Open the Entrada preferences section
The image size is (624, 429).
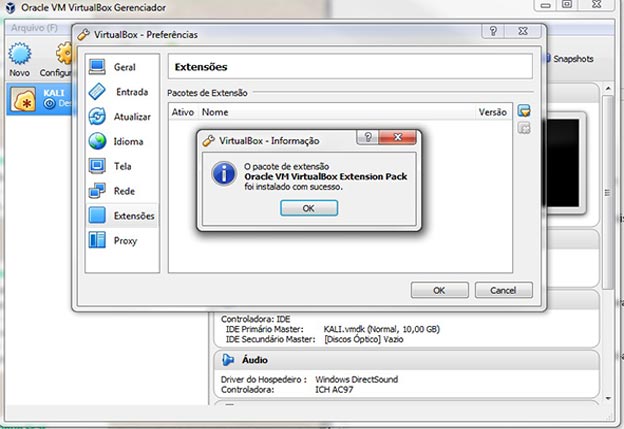[x=122, y=92]
